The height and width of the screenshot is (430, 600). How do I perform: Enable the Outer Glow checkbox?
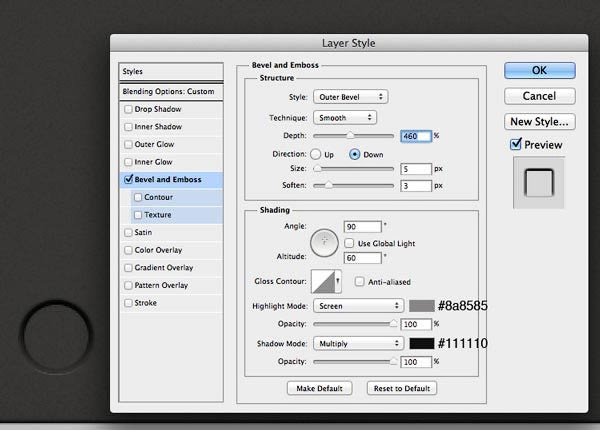[x=128, y=145]
